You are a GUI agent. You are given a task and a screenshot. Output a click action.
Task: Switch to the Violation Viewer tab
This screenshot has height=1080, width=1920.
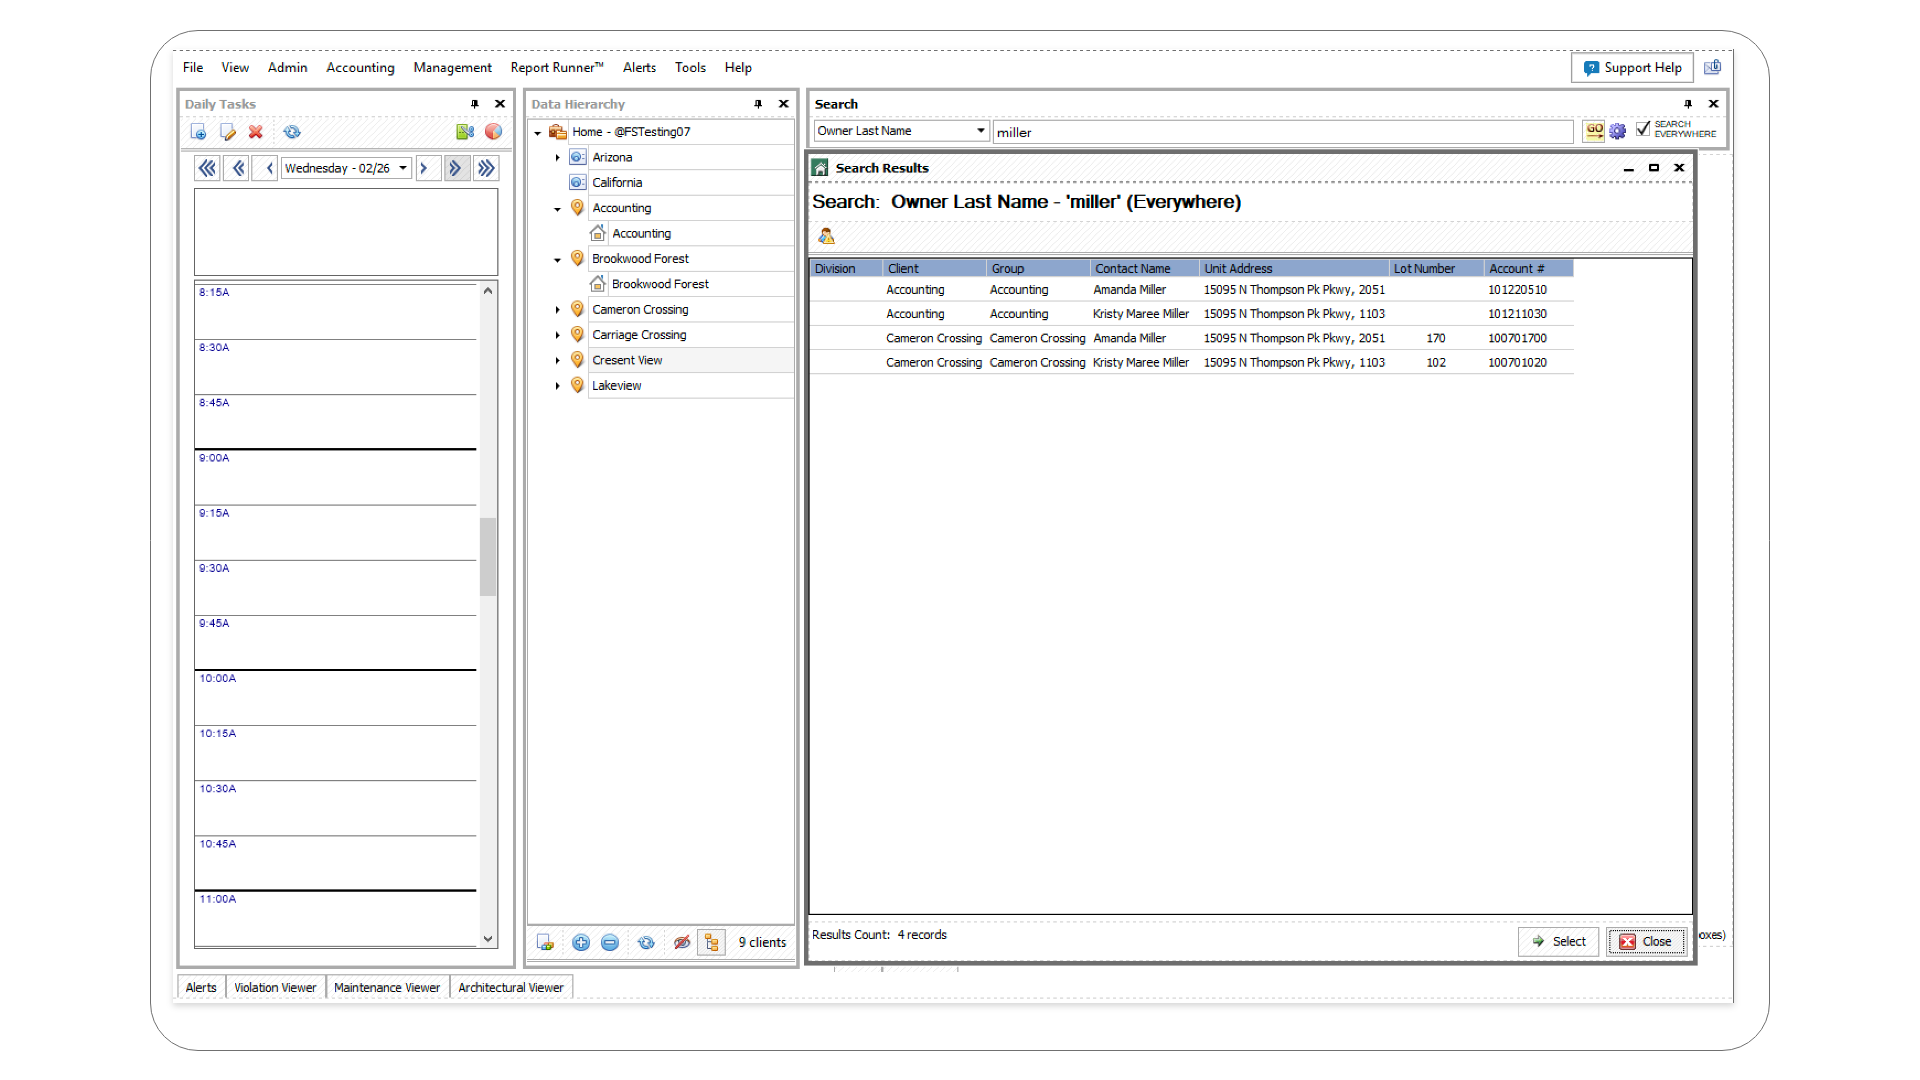click(275, 987)
